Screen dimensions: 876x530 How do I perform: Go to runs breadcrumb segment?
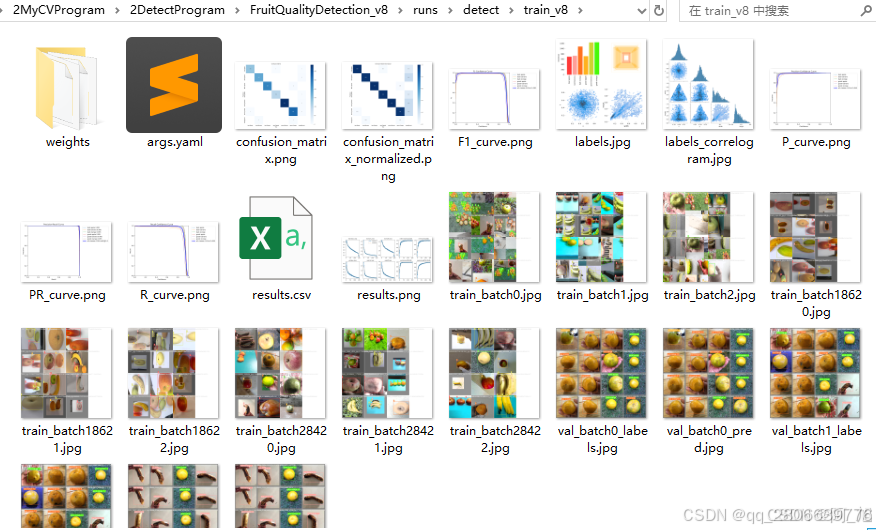(x=425, y=10)
